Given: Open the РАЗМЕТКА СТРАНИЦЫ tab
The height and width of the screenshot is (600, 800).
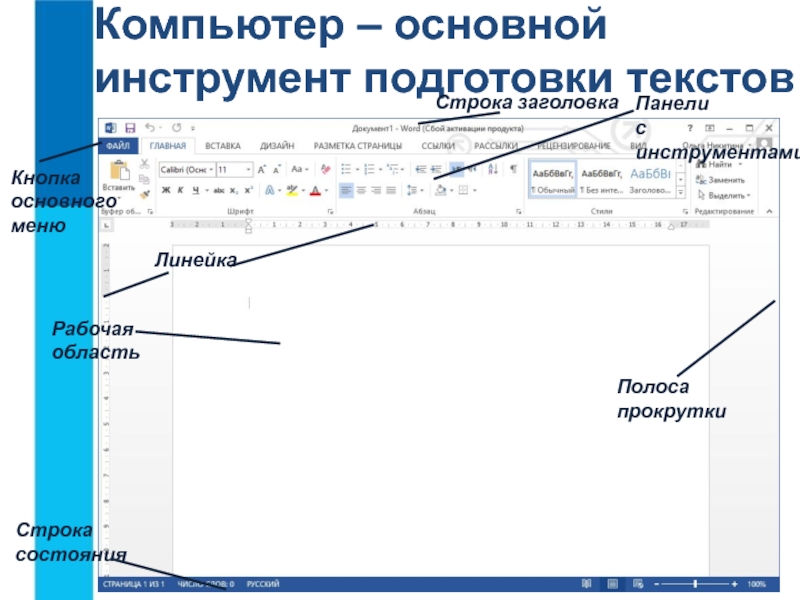Looking at the screenshot, I should (358, 146).
